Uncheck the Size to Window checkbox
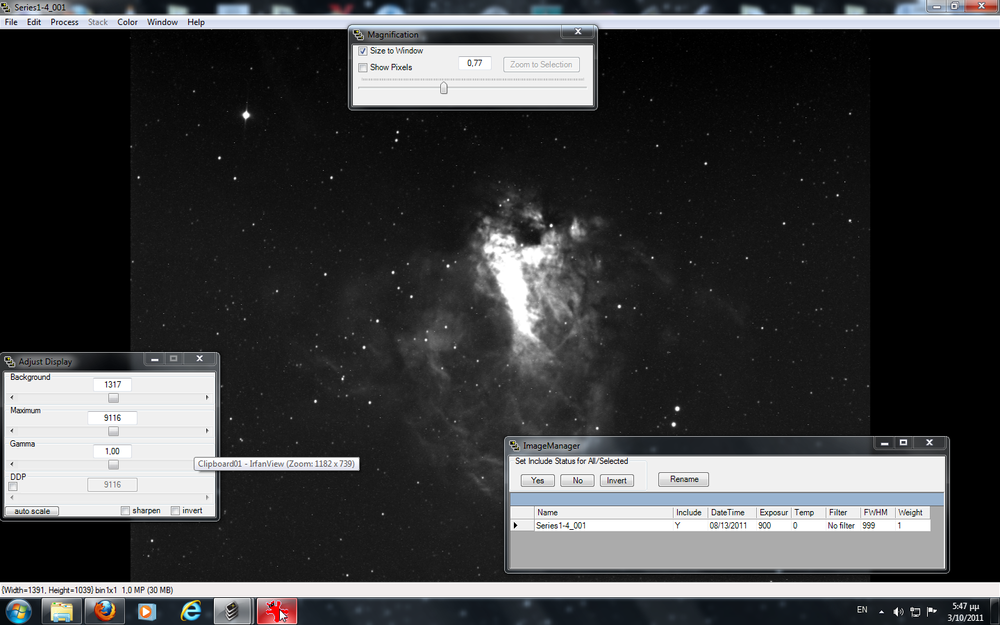 (x=363, y=51)
